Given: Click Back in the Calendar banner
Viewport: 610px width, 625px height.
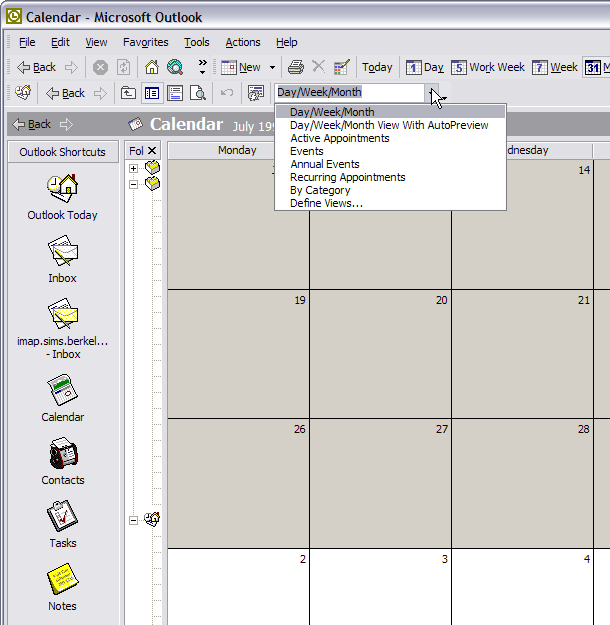Looking at the screenshot, I should pos(31,124).
